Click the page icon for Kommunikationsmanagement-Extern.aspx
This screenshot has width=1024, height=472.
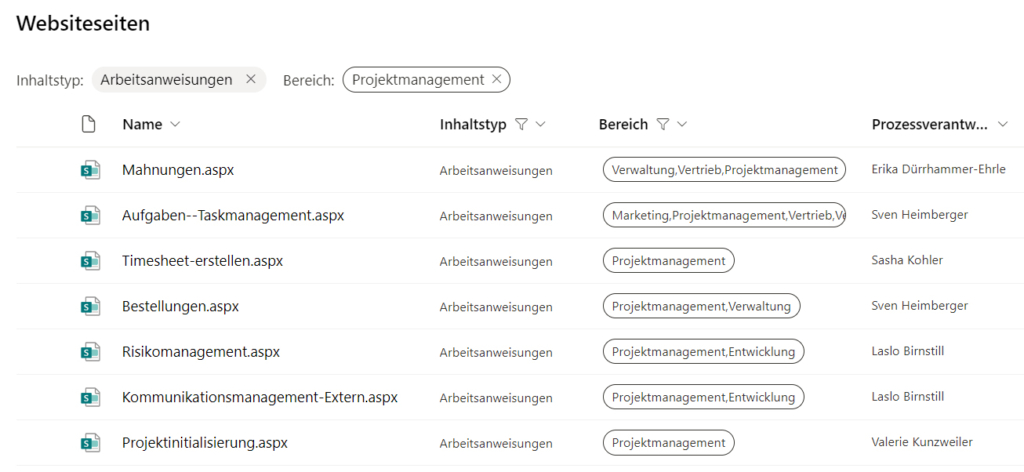tap(89, 397)
